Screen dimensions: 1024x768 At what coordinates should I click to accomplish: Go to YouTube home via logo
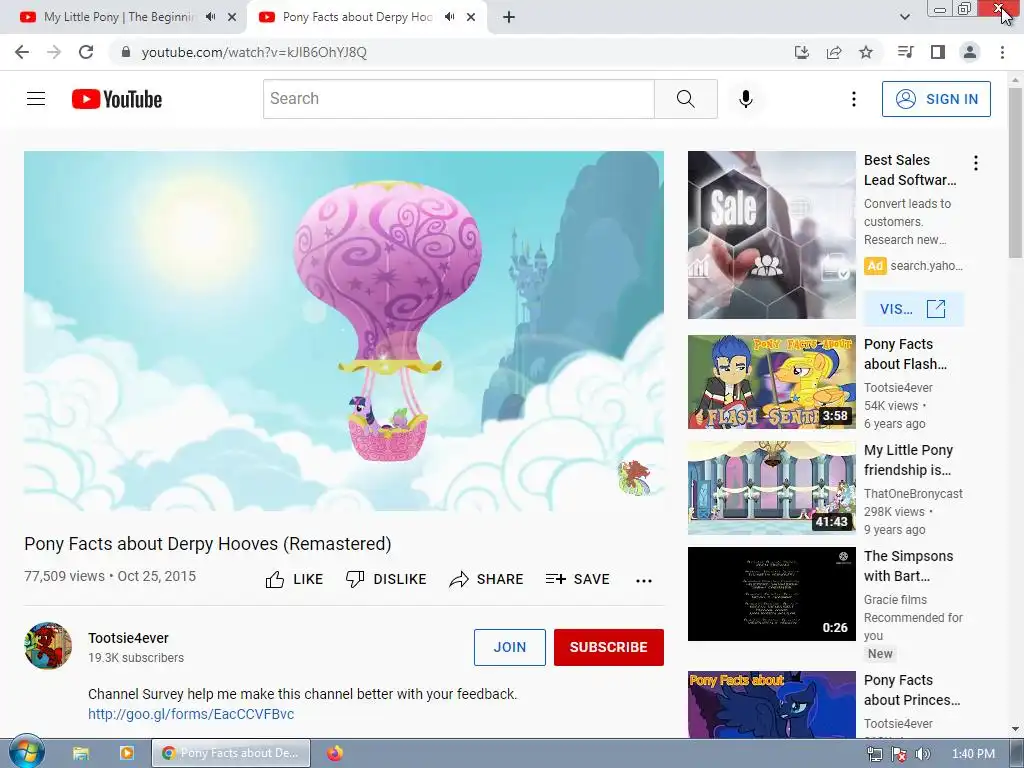117,99
